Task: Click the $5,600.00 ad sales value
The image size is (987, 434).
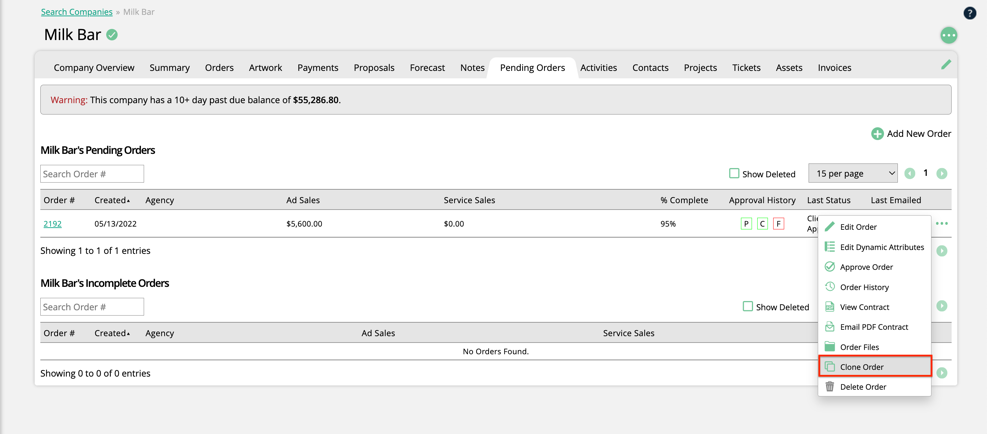Action: tap(304, 224)
